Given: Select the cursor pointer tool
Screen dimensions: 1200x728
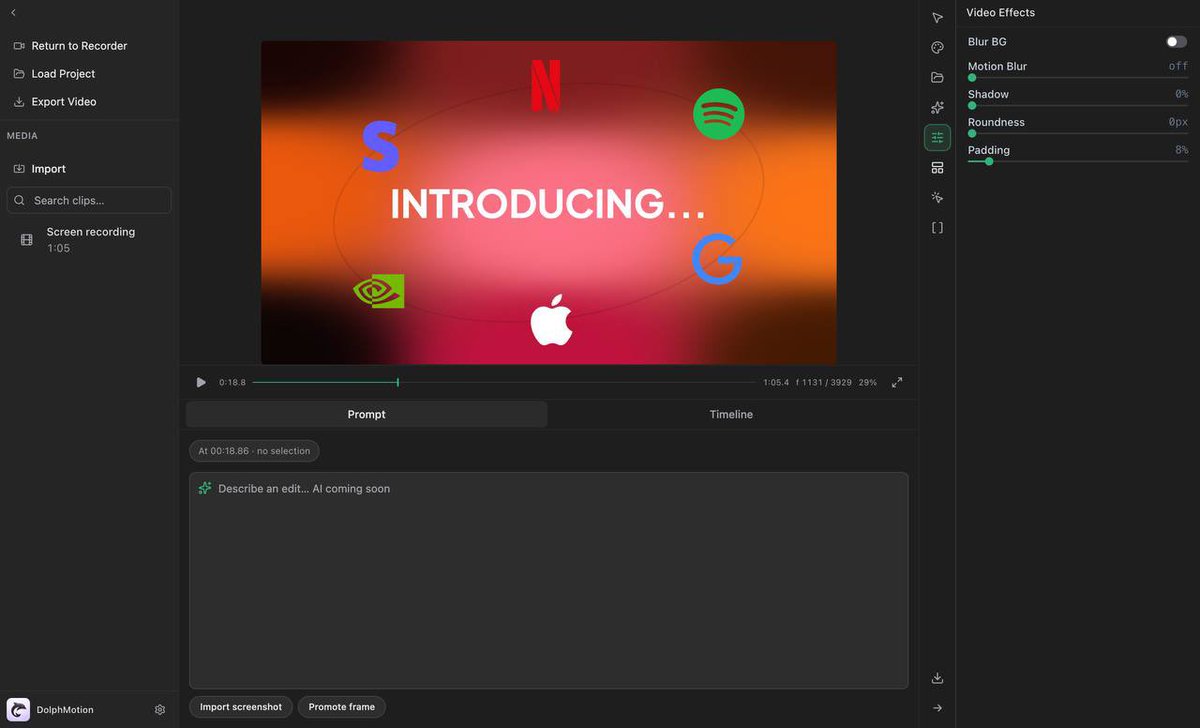Looking at the screenshot, I should tap(937, 18).
